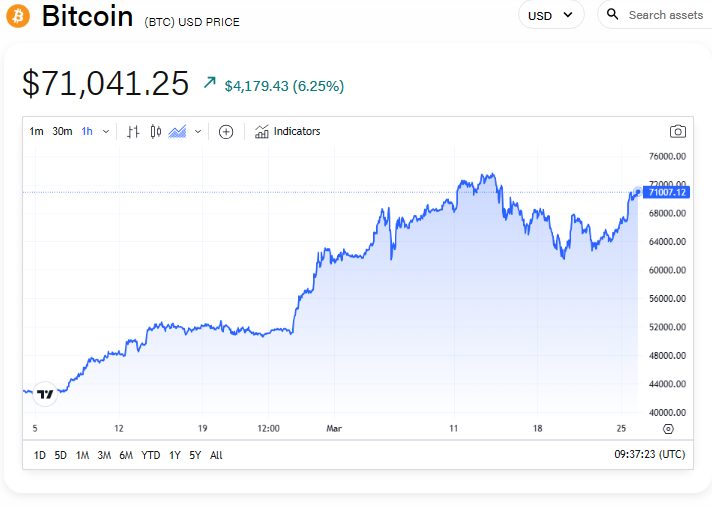Click the Search assets input field
Image resolution: width=712 pixels, height=507 pixels.
click(664, 15)
